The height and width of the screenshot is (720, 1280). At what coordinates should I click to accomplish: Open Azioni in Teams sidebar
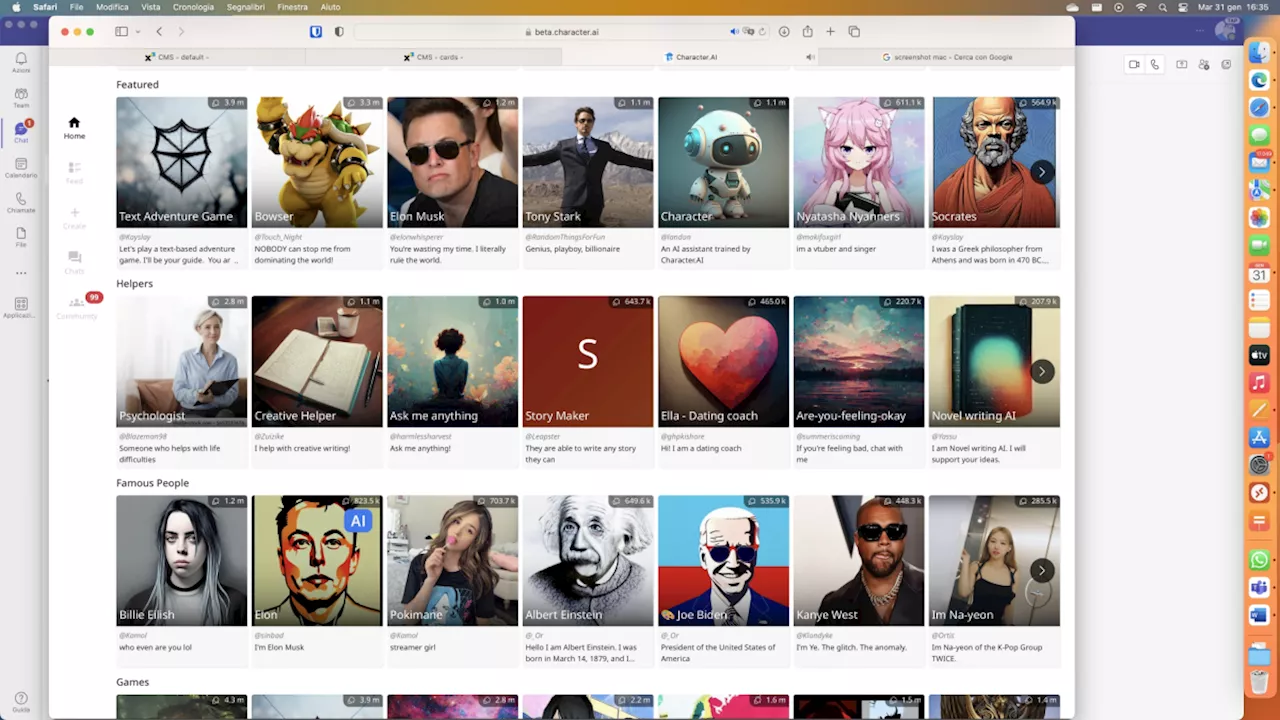21,63
